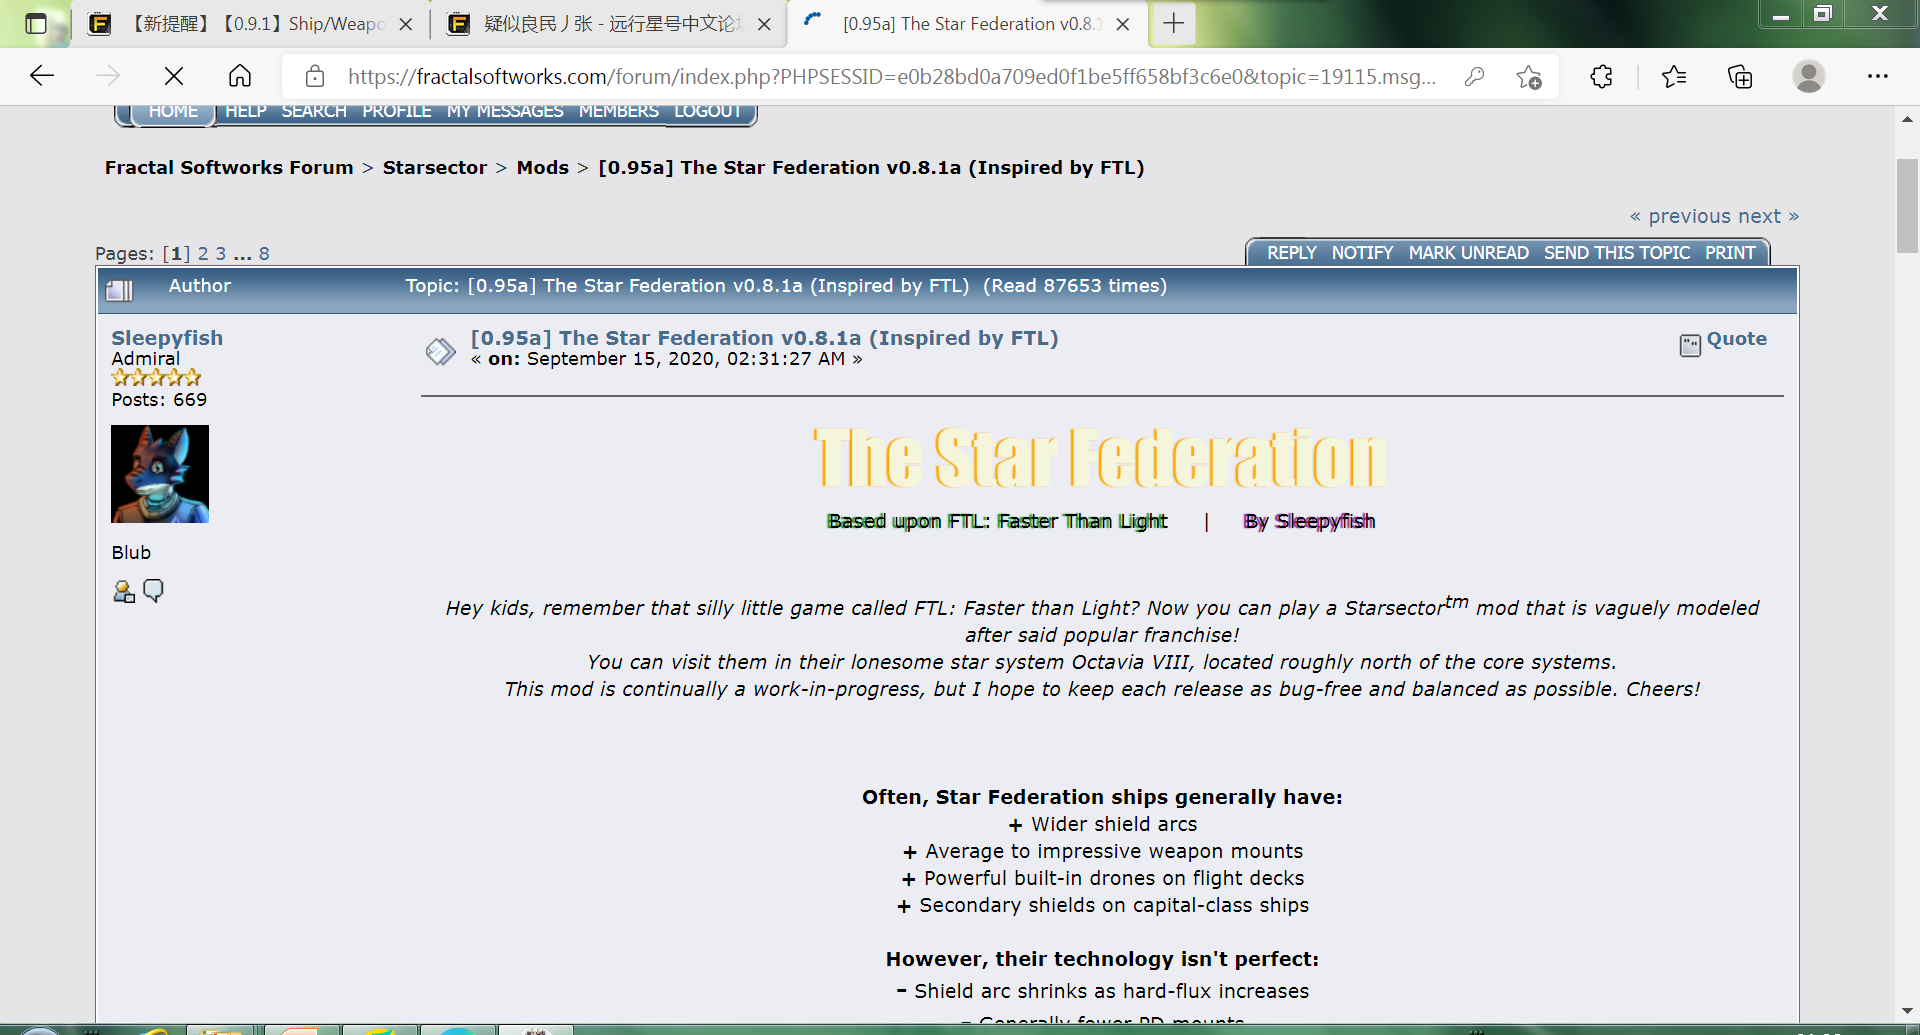Click the browser Back arrow button
The image size is (1920, 1035).
42,76
